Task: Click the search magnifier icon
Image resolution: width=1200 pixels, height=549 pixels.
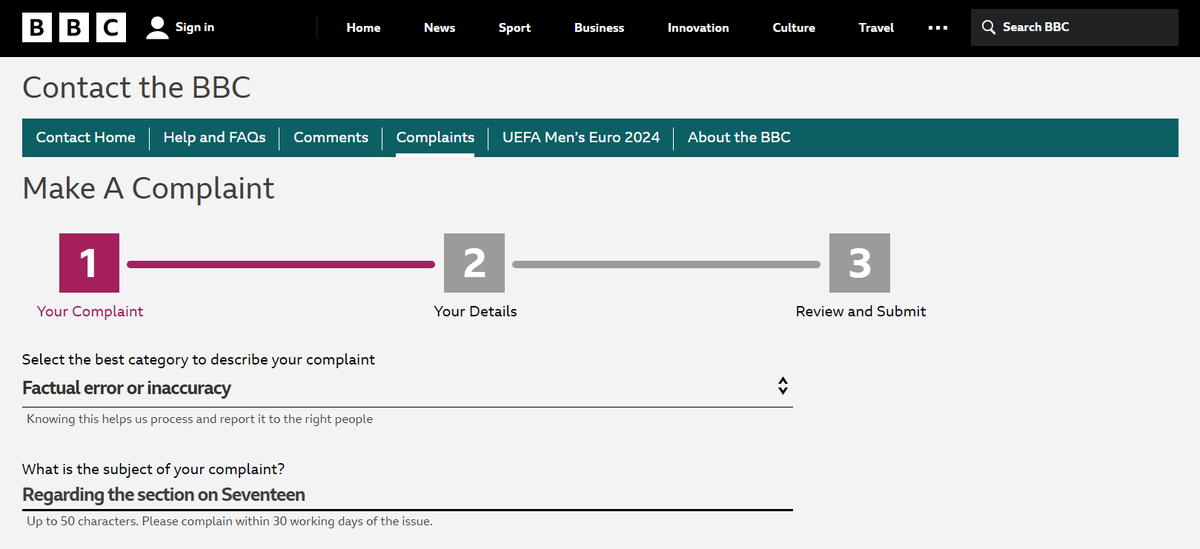Action: tap(989, 27)
